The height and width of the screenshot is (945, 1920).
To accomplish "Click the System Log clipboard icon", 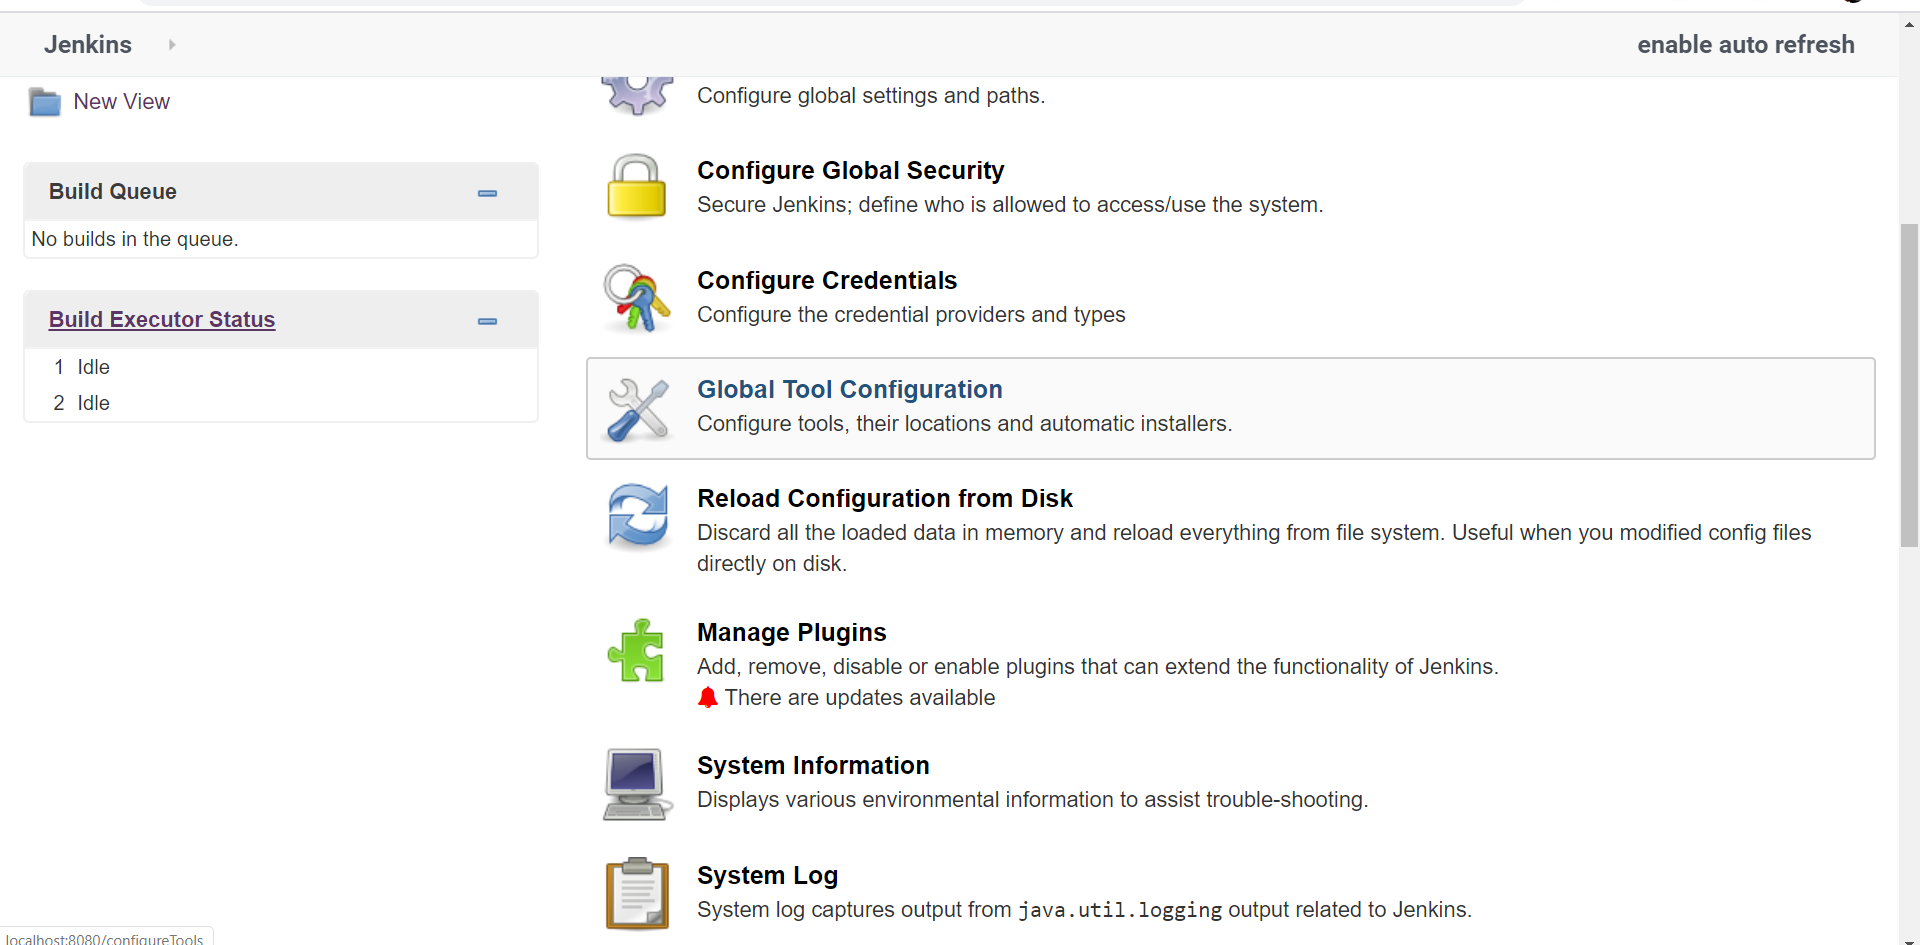I will (637, 893).
